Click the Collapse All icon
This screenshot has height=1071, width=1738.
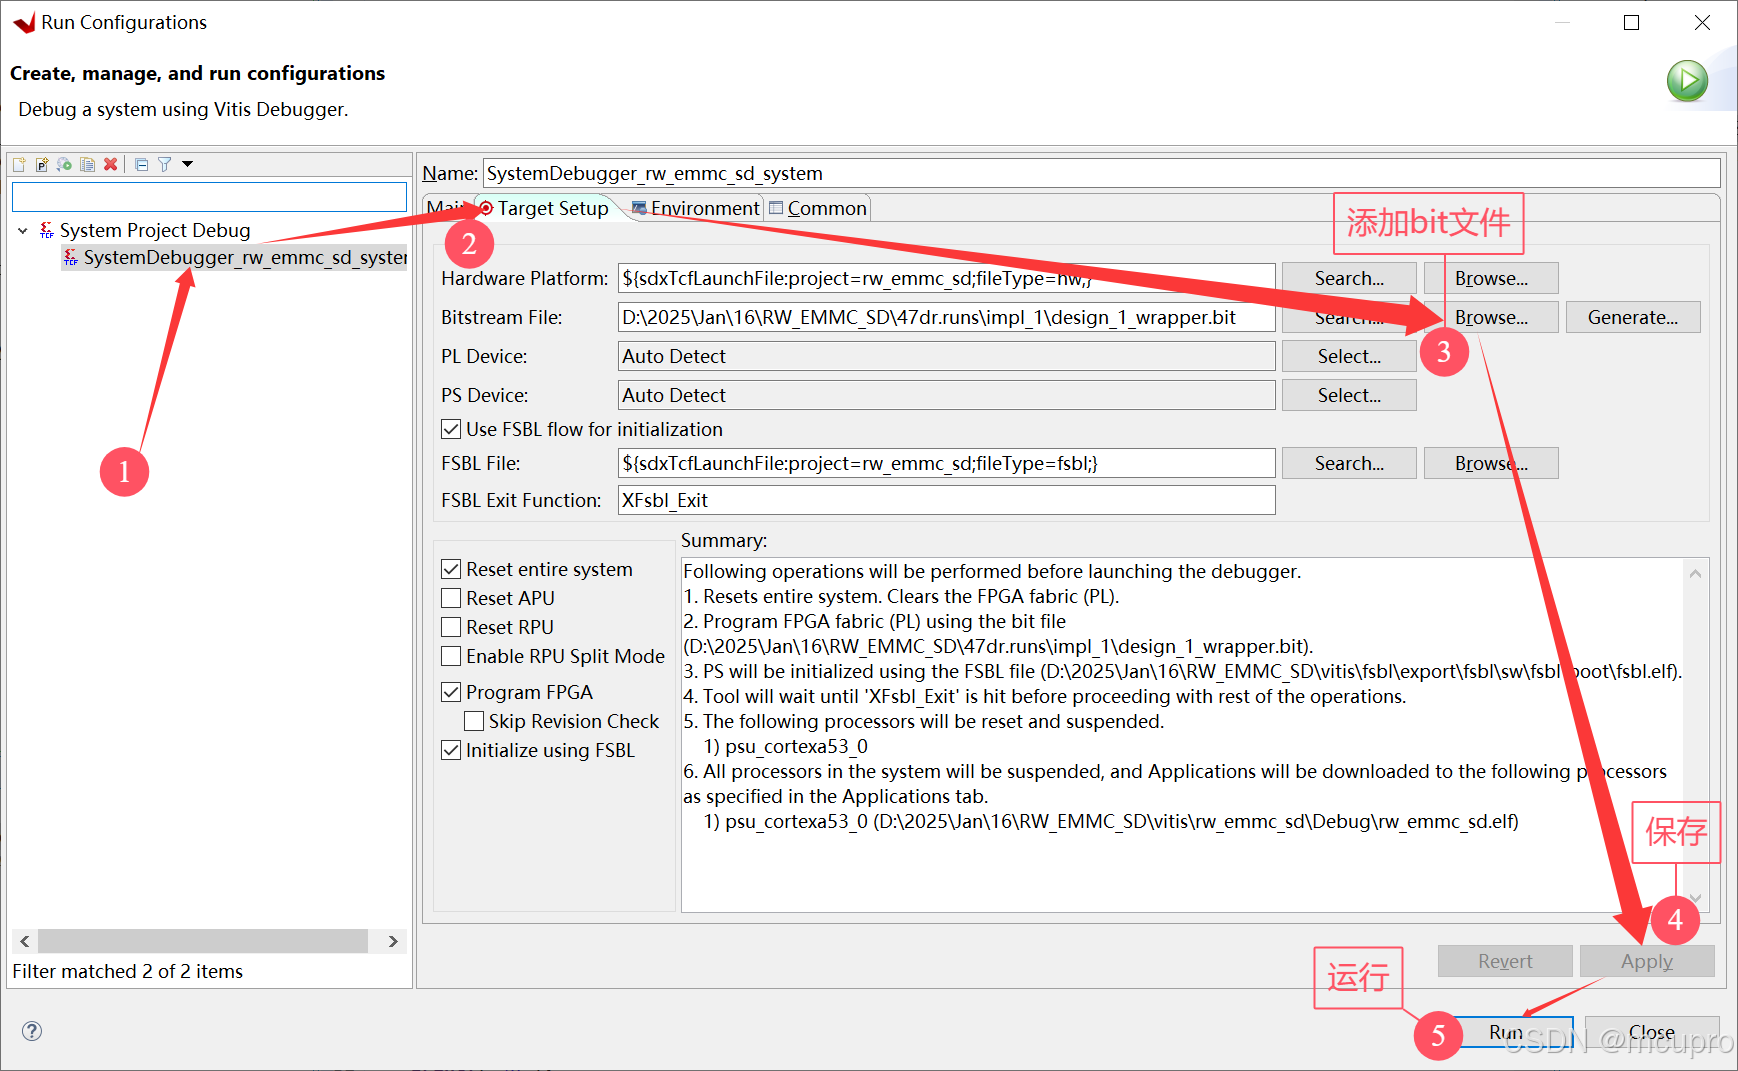[141, 164]
